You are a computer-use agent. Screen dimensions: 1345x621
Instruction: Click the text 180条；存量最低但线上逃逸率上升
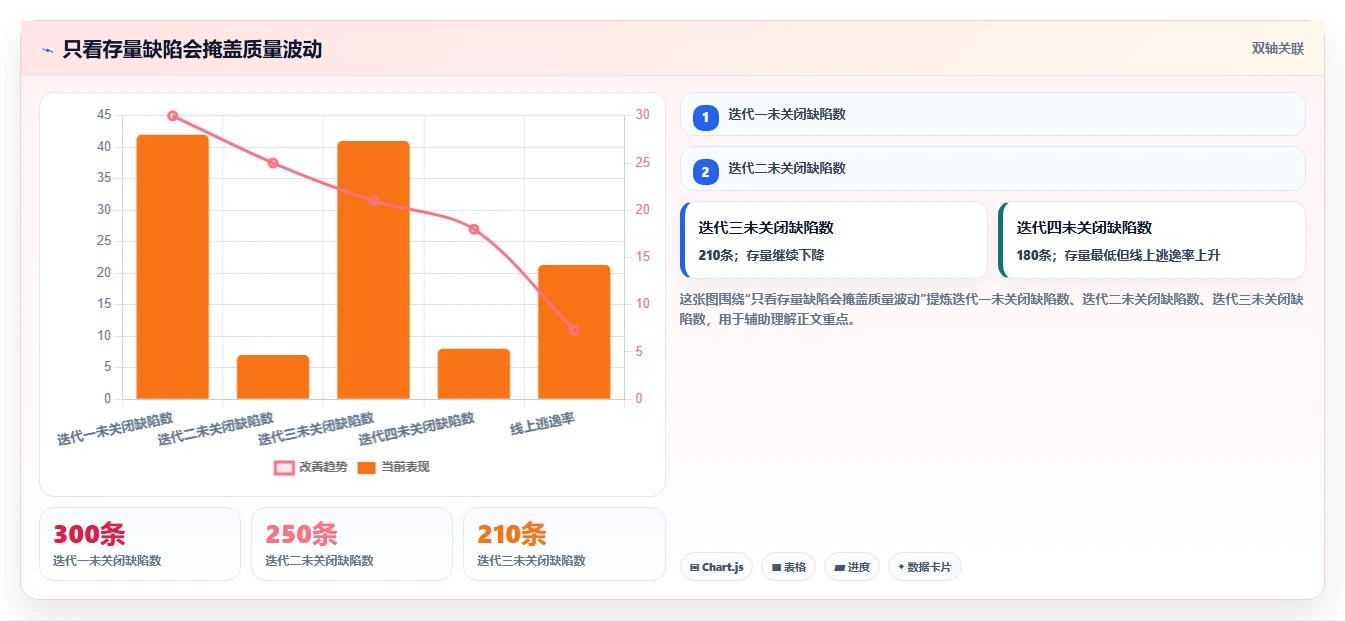[1118, 255]
